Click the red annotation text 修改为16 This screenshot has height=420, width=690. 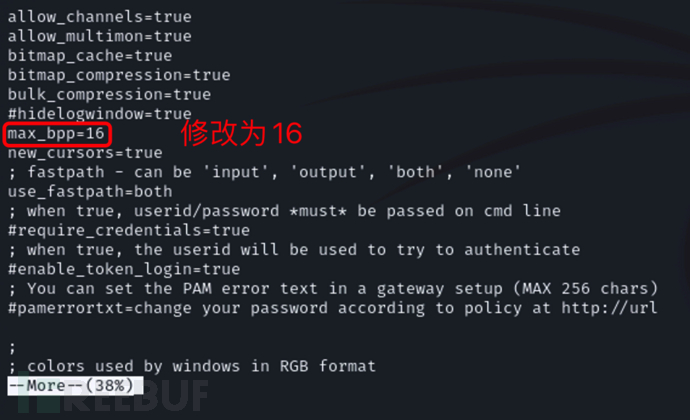tap(240, 132)
